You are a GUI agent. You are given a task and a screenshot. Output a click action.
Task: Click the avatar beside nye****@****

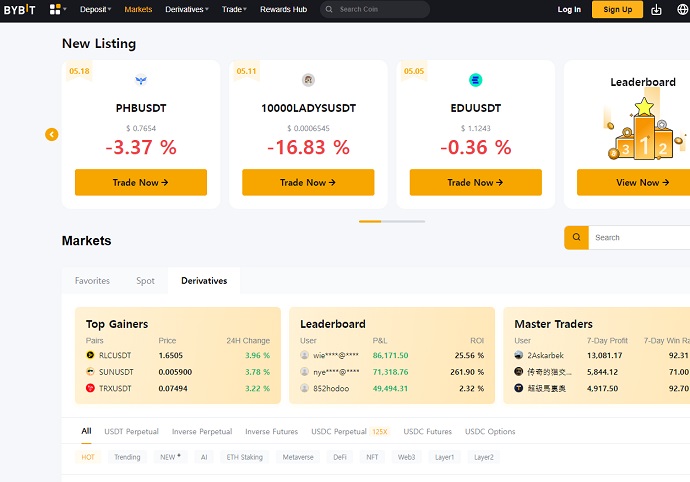point(305,372)
